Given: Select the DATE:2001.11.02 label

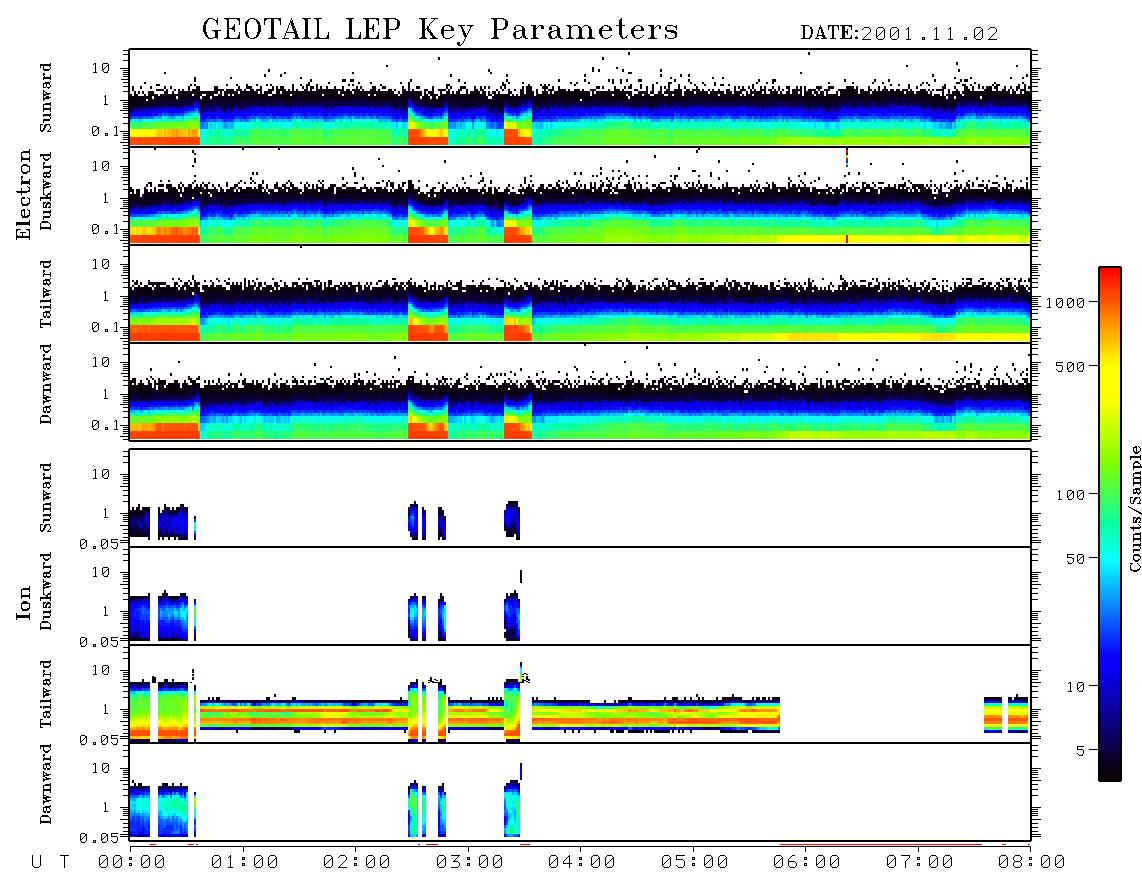Looking at the screenshot, I should (x=899, y=34).
